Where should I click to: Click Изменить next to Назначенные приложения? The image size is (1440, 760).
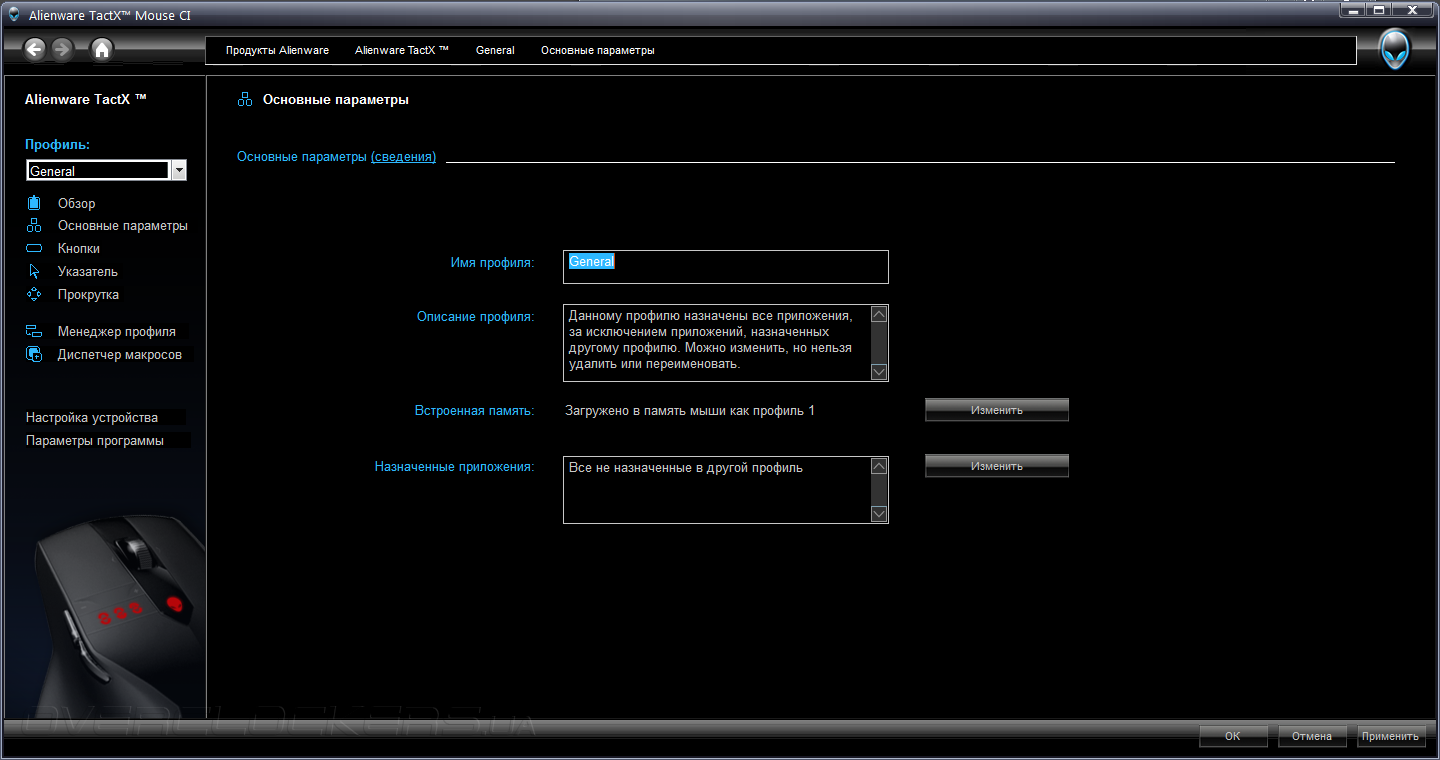pos(997,466)
